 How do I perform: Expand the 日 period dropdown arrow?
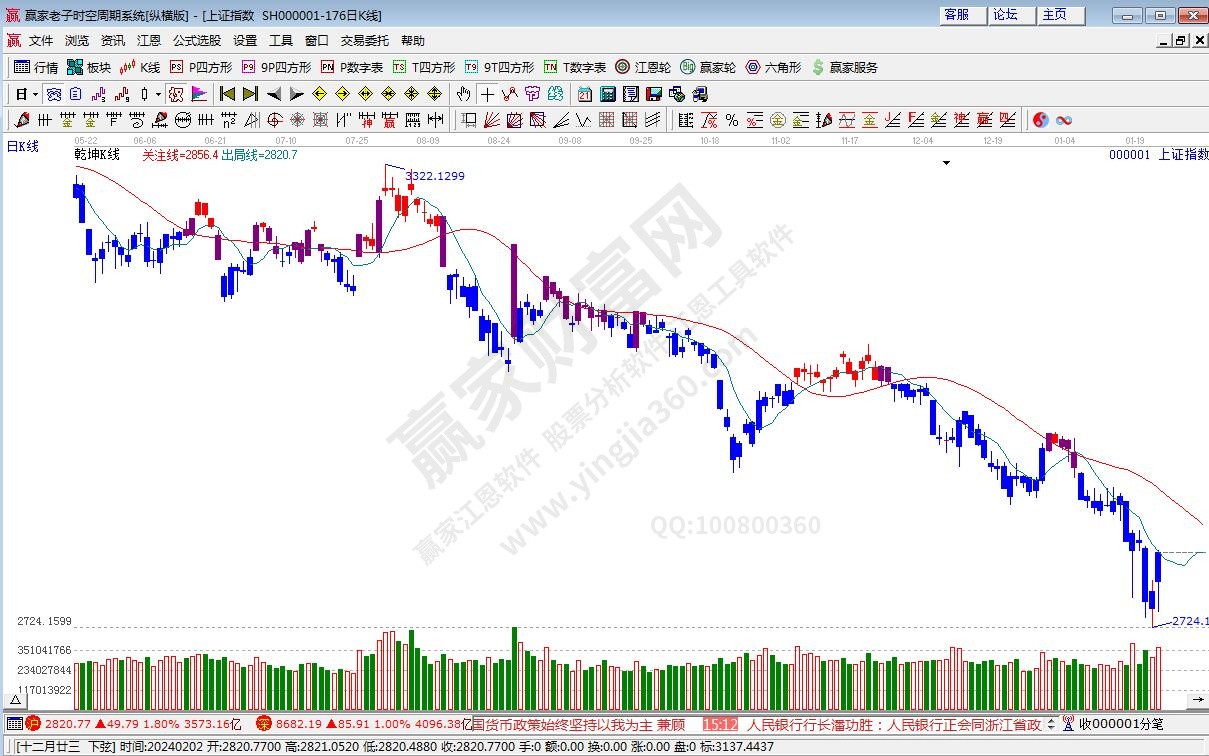pos(35,94)
